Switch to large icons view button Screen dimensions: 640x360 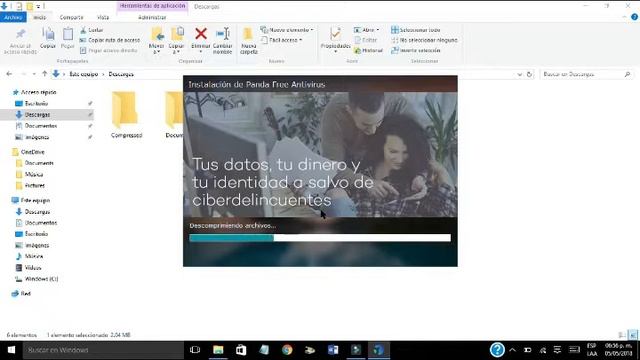(633, 335)
